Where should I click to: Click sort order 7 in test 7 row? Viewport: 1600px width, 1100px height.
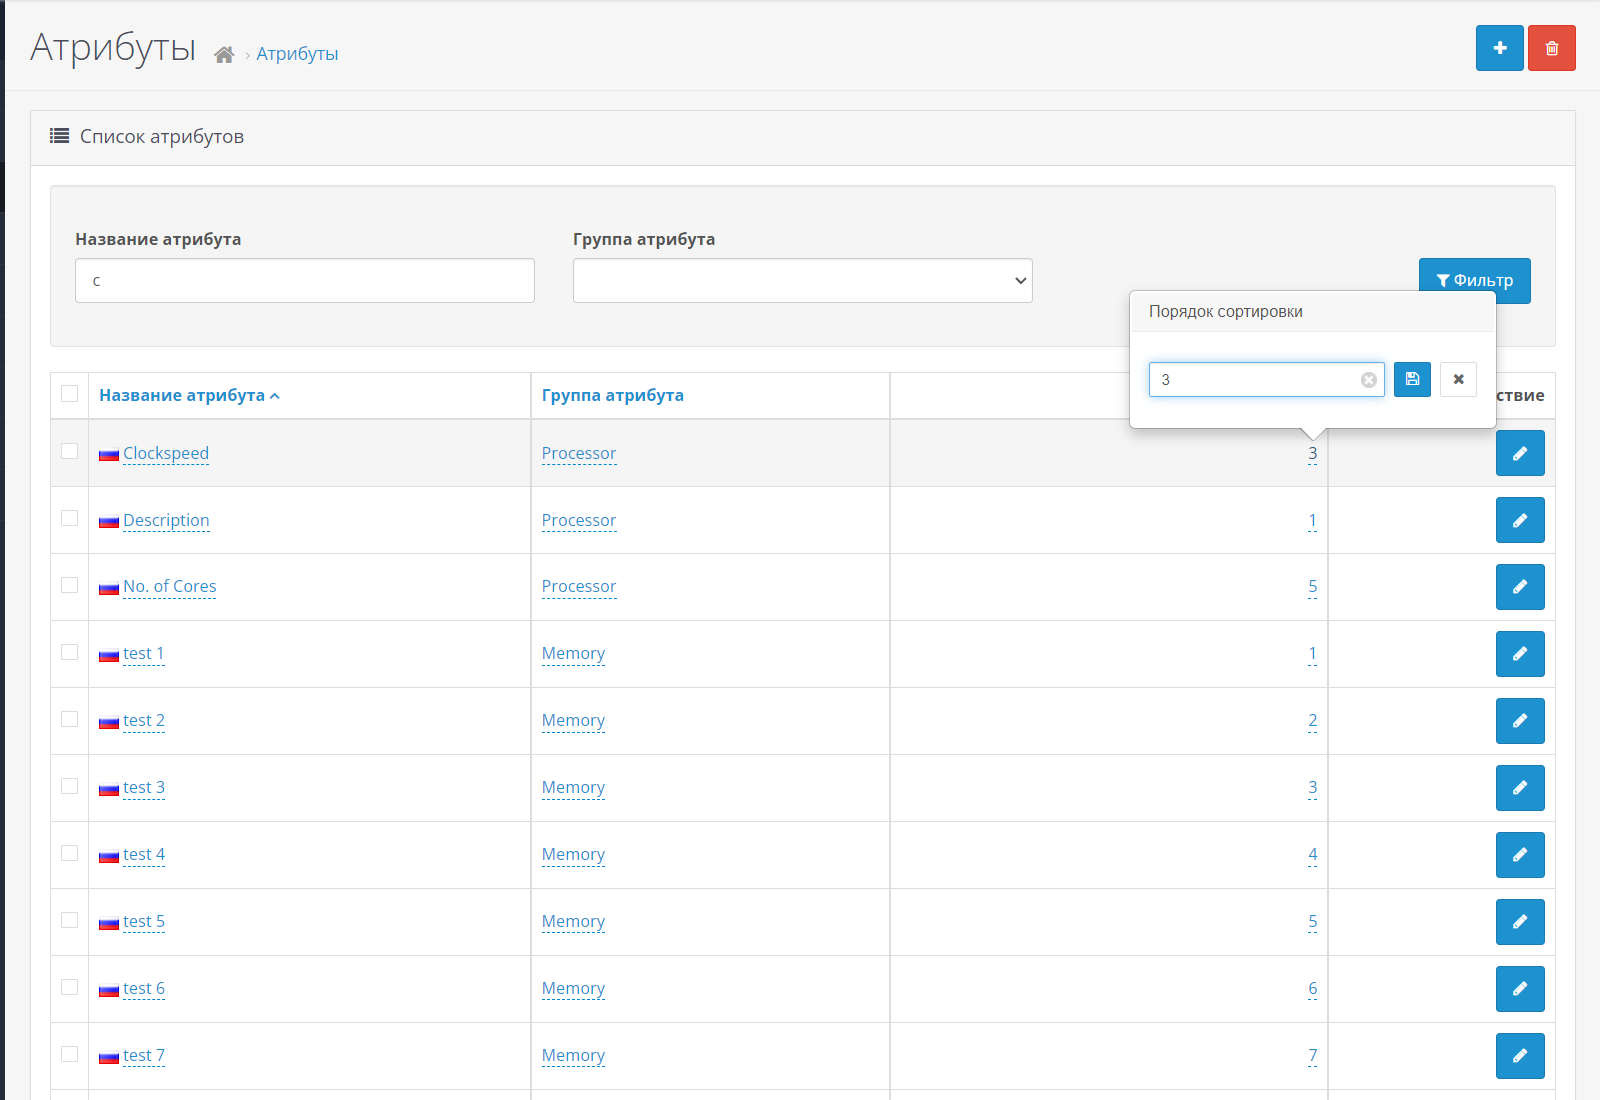tap(1312, 1055)
